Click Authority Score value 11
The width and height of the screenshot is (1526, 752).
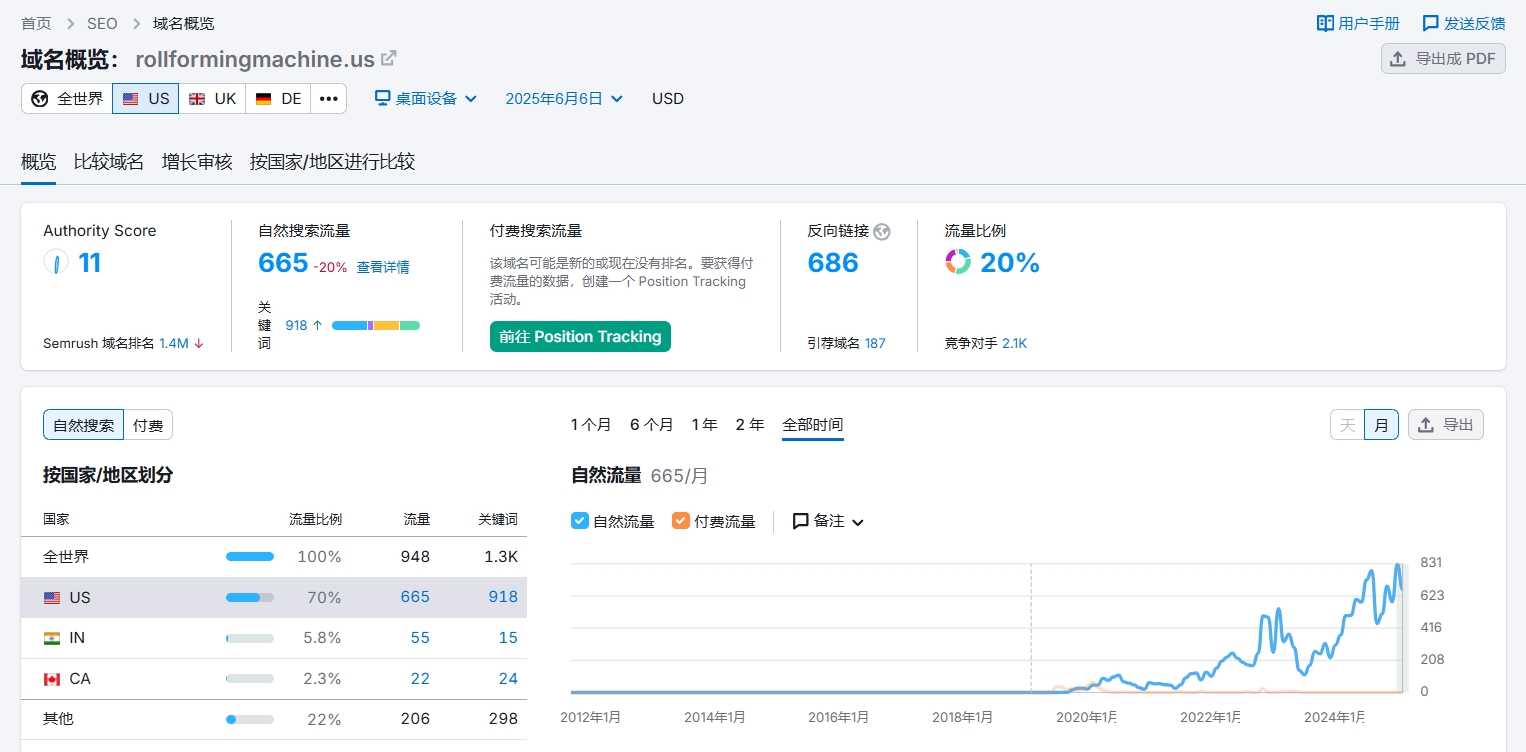point(90,263)
